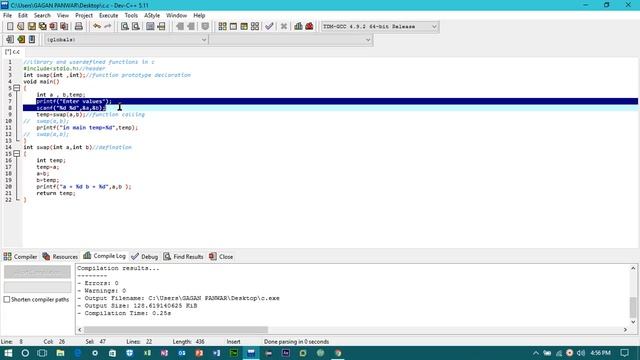Click 'return temp;' on line 21
The height and width of the screenshot is (360, 640).
click(56, 193)
